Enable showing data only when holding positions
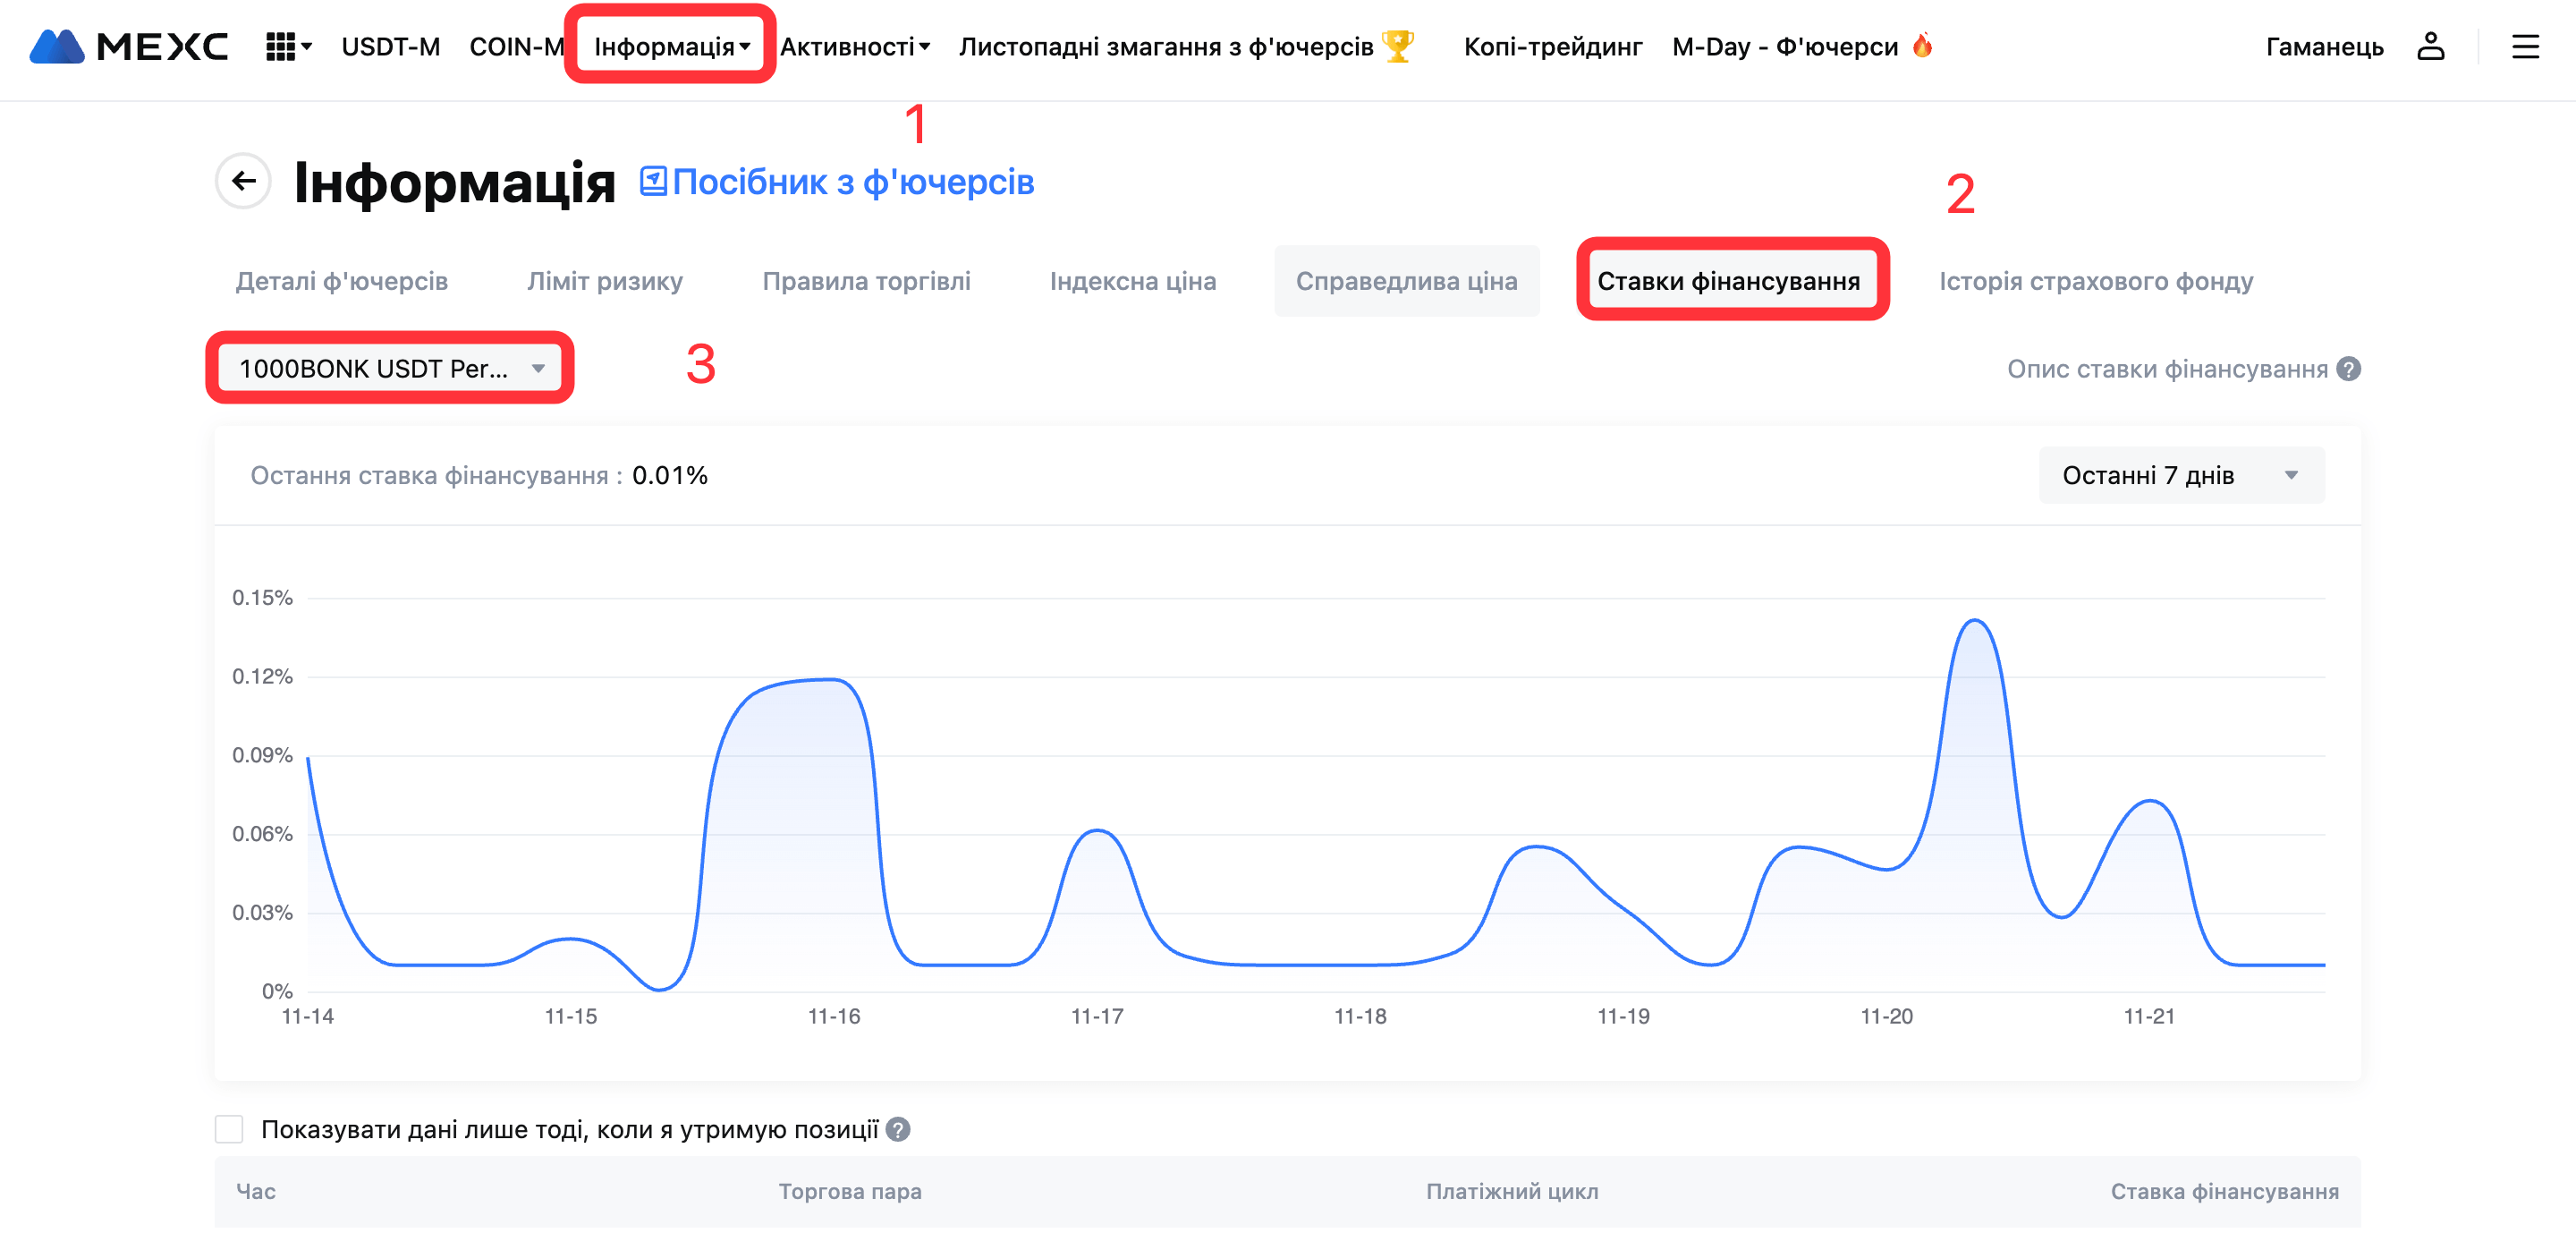2576x1233 pixels. pyautogui.click(x=229, y=1129)
